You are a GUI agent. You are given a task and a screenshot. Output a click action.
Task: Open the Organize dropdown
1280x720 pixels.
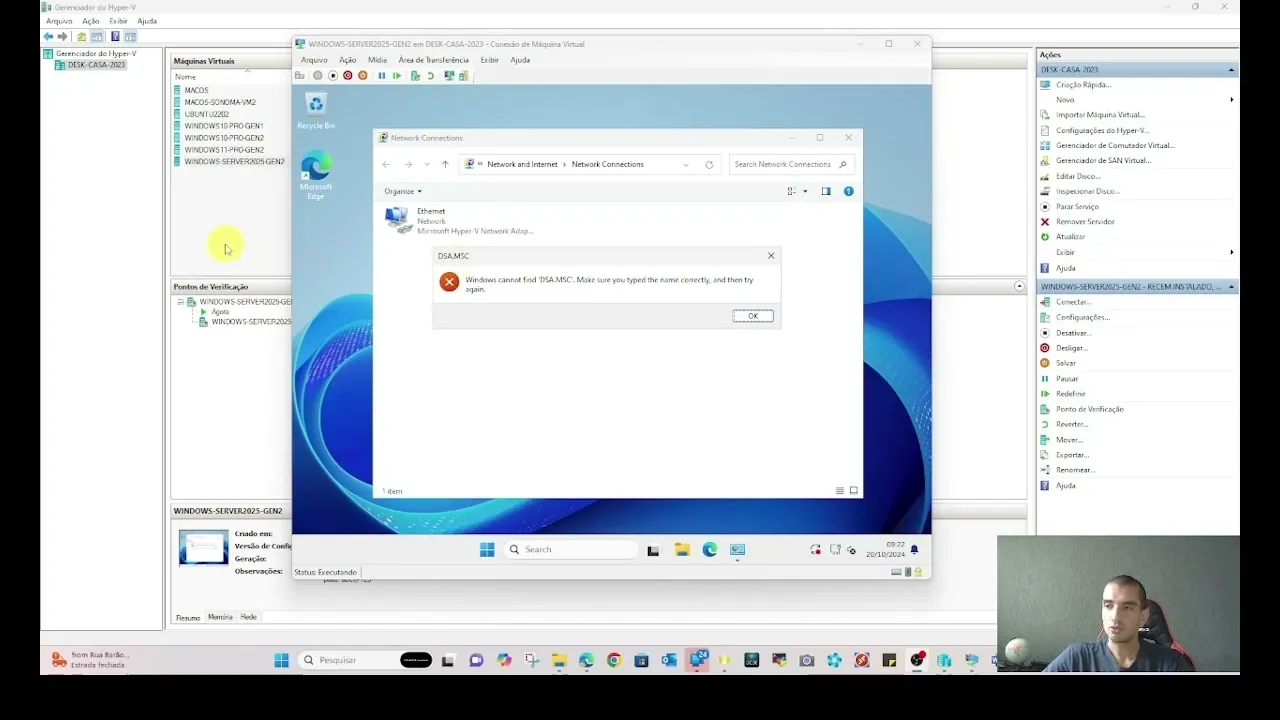[x=403, y=191]
